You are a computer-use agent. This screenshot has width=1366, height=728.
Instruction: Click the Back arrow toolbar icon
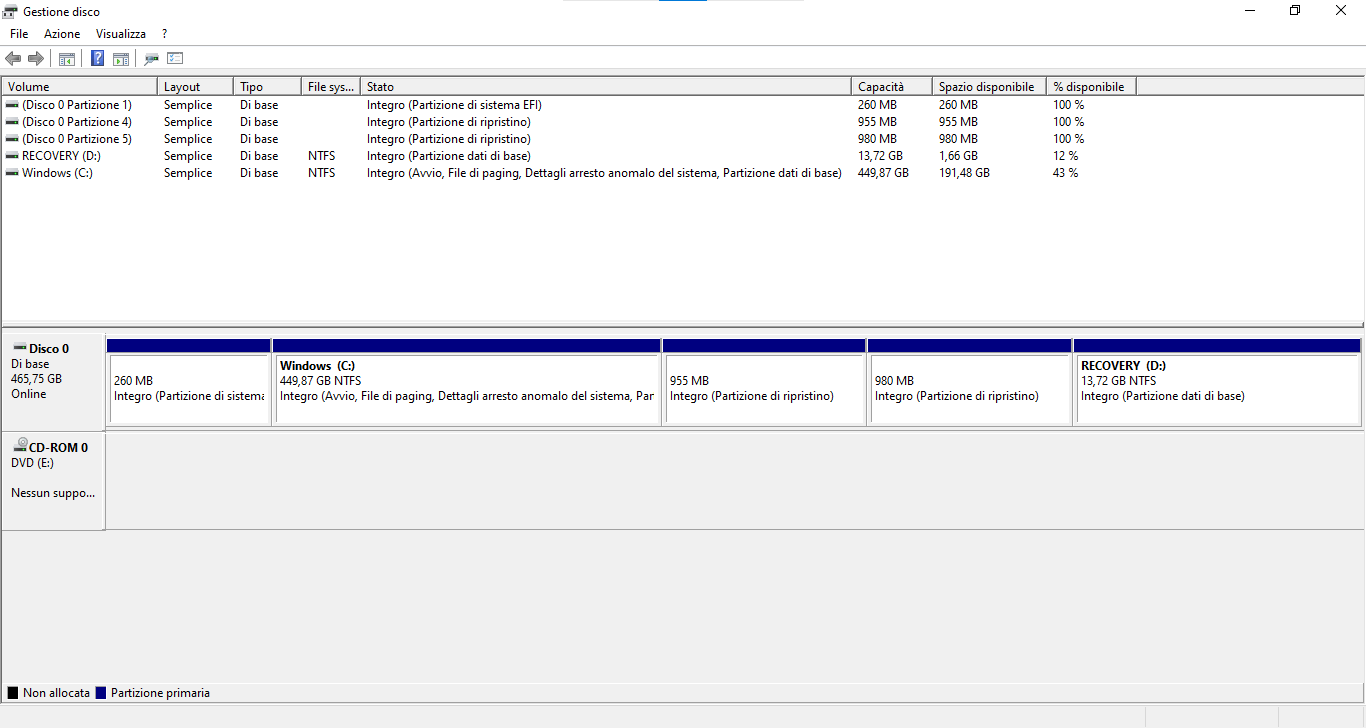(13, 59)
